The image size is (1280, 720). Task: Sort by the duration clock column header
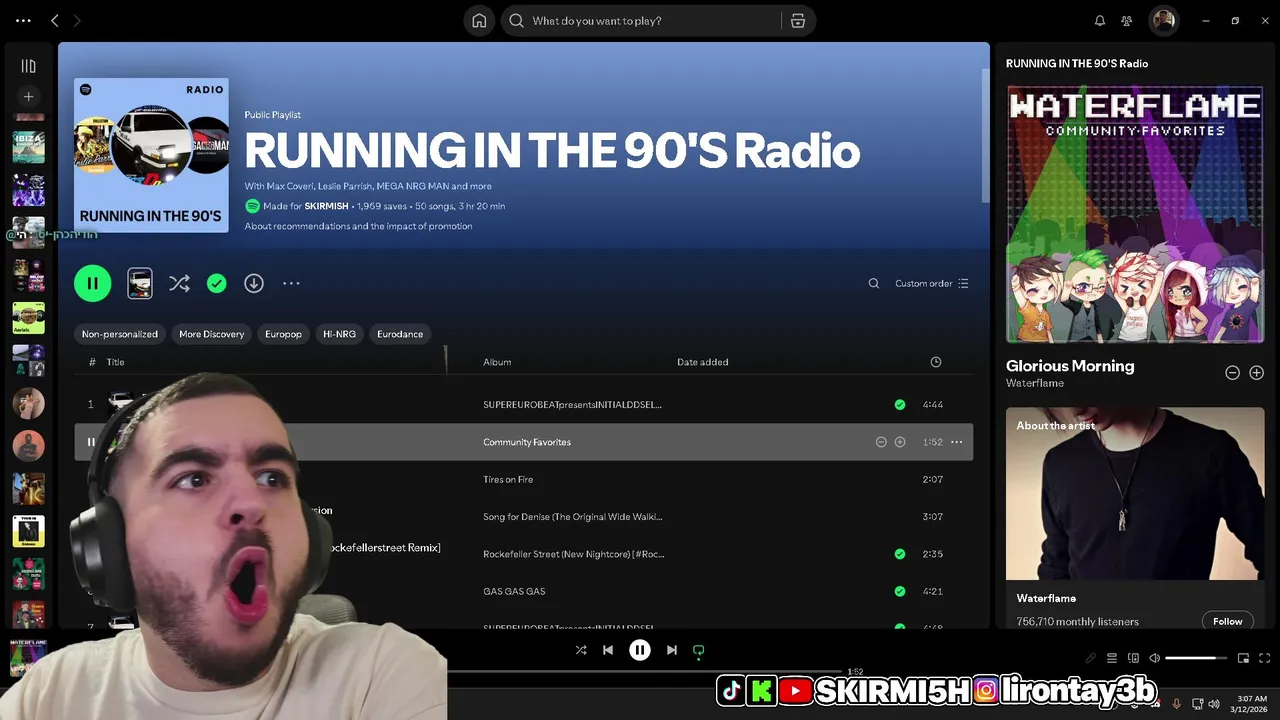point(936,362)
